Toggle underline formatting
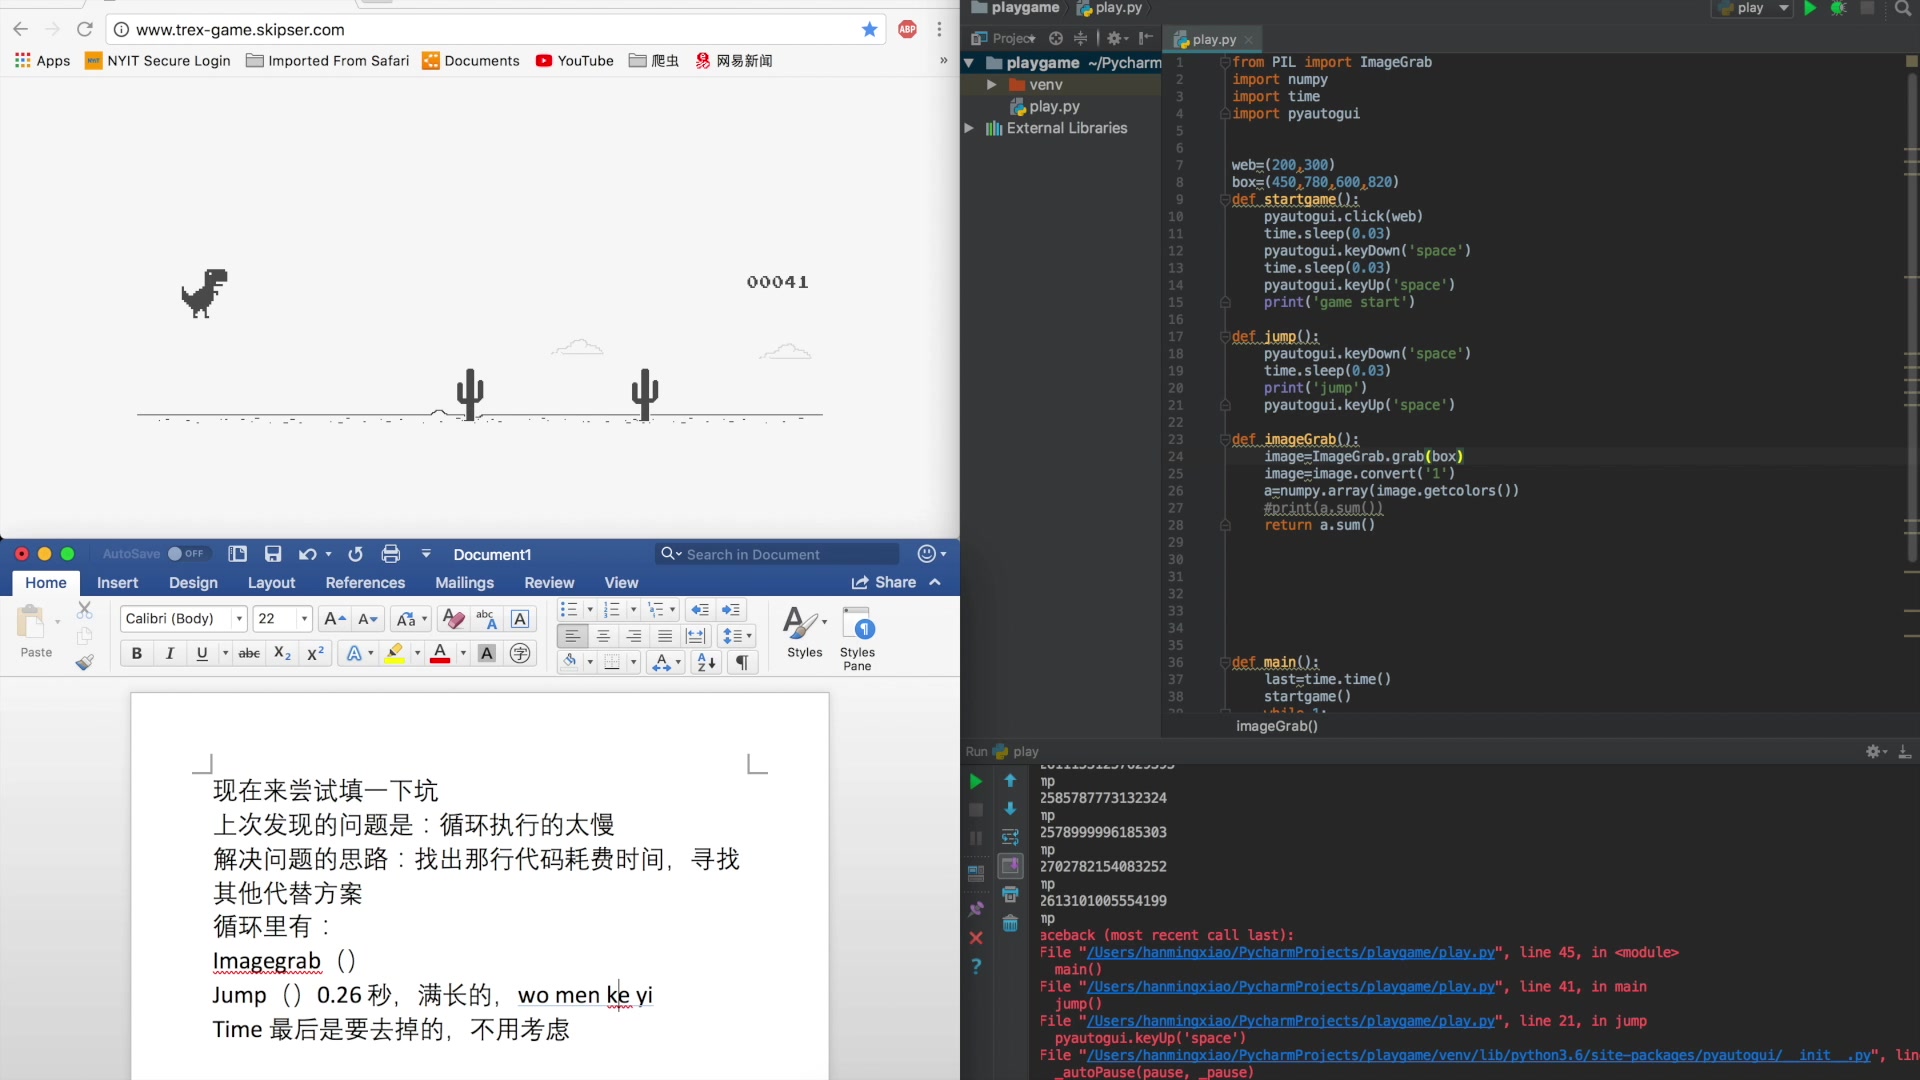 coord(202,653)
